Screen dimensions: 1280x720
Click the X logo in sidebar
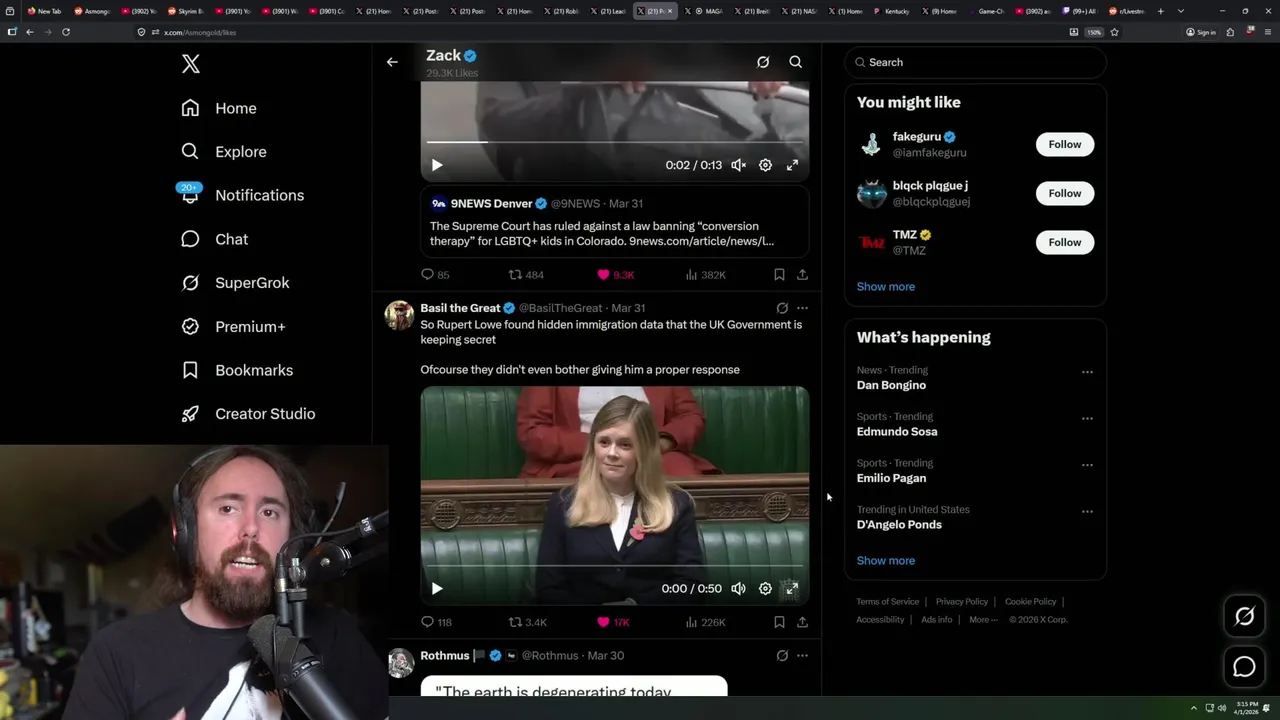[x=191, y=64]
